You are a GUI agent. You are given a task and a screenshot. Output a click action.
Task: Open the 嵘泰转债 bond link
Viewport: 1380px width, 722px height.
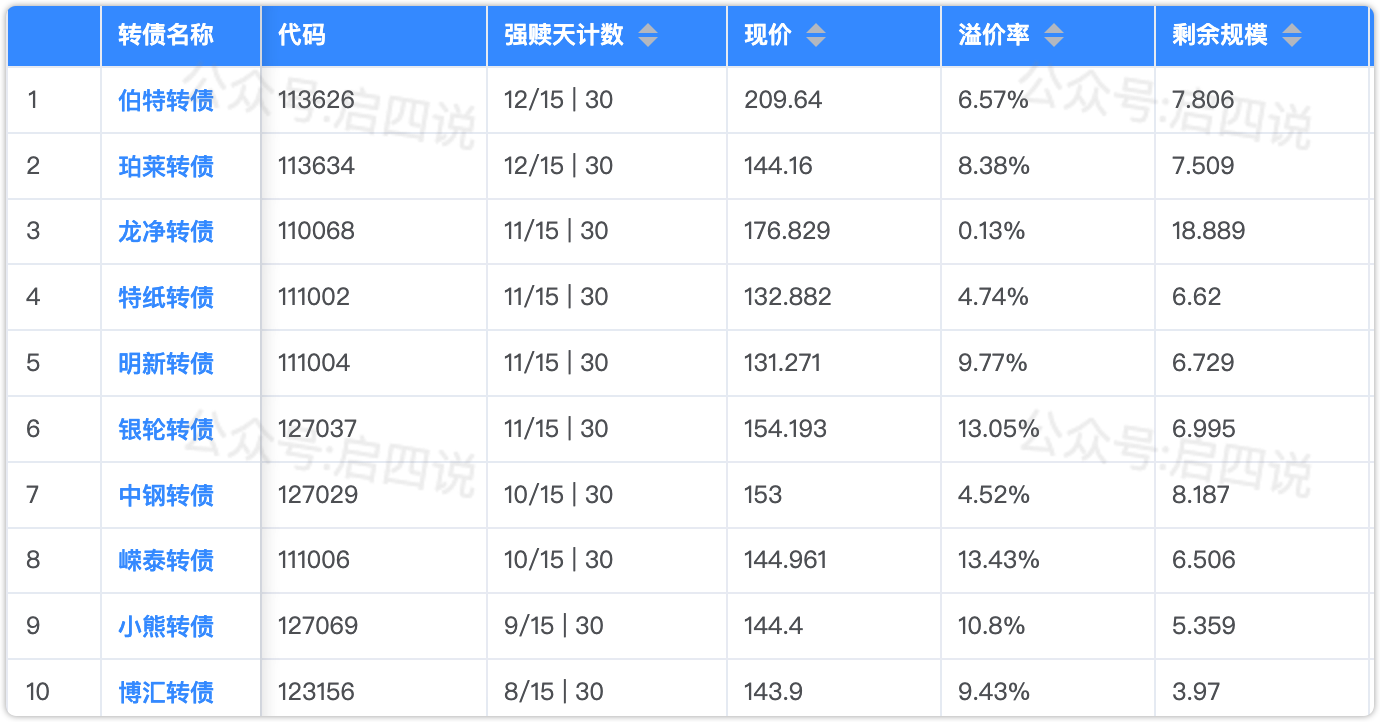coord(166,560)
